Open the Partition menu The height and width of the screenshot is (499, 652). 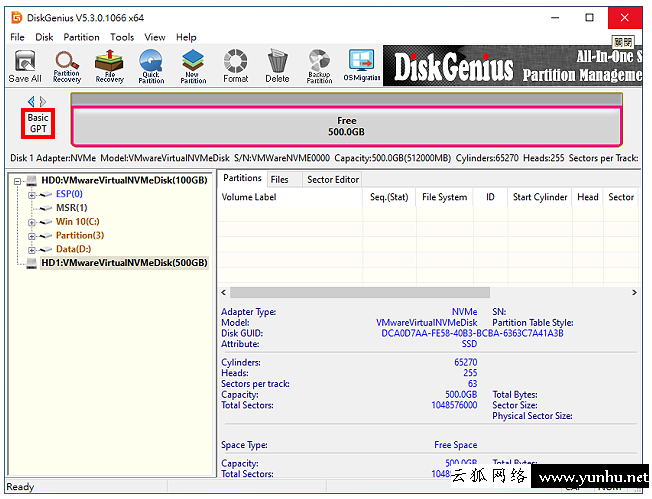click(x=82, y=37)
